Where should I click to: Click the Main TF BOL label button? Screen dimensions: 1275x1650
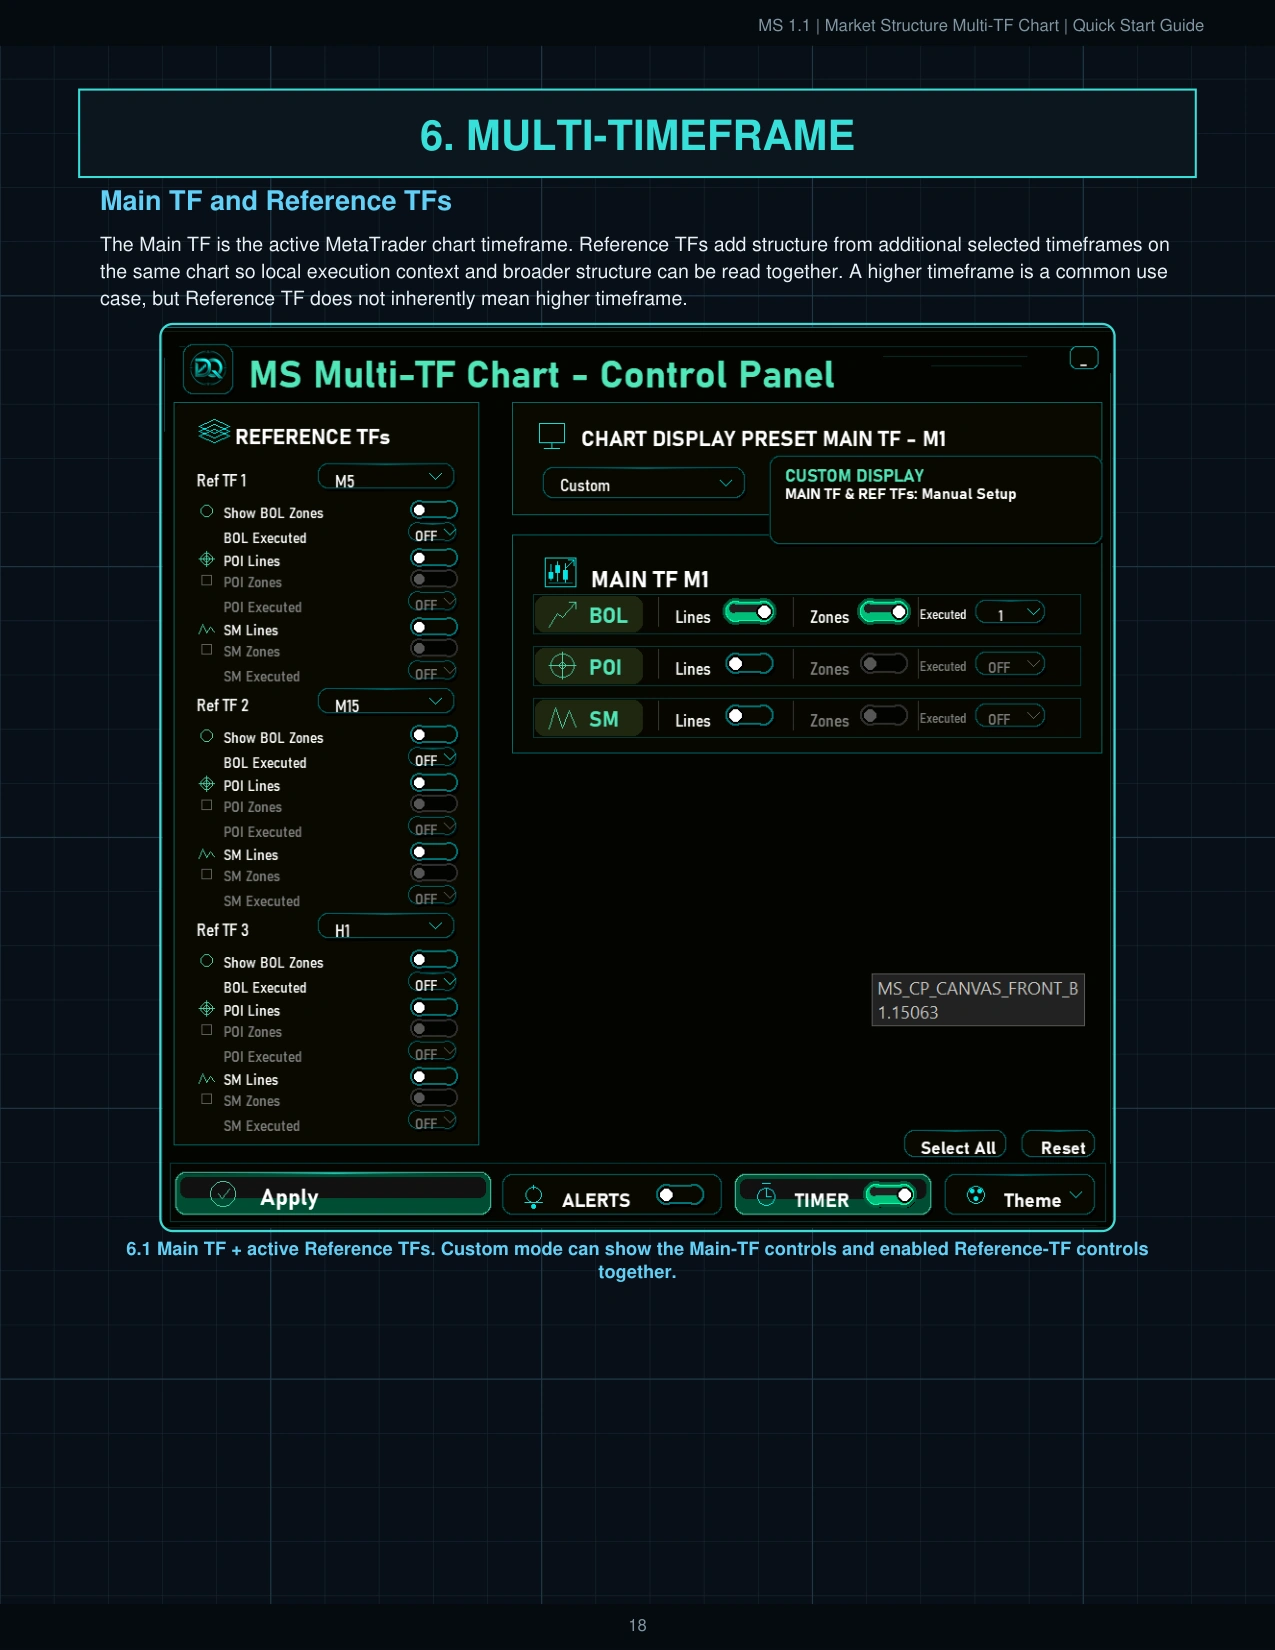pyautogui.click(x=588, y=615)
